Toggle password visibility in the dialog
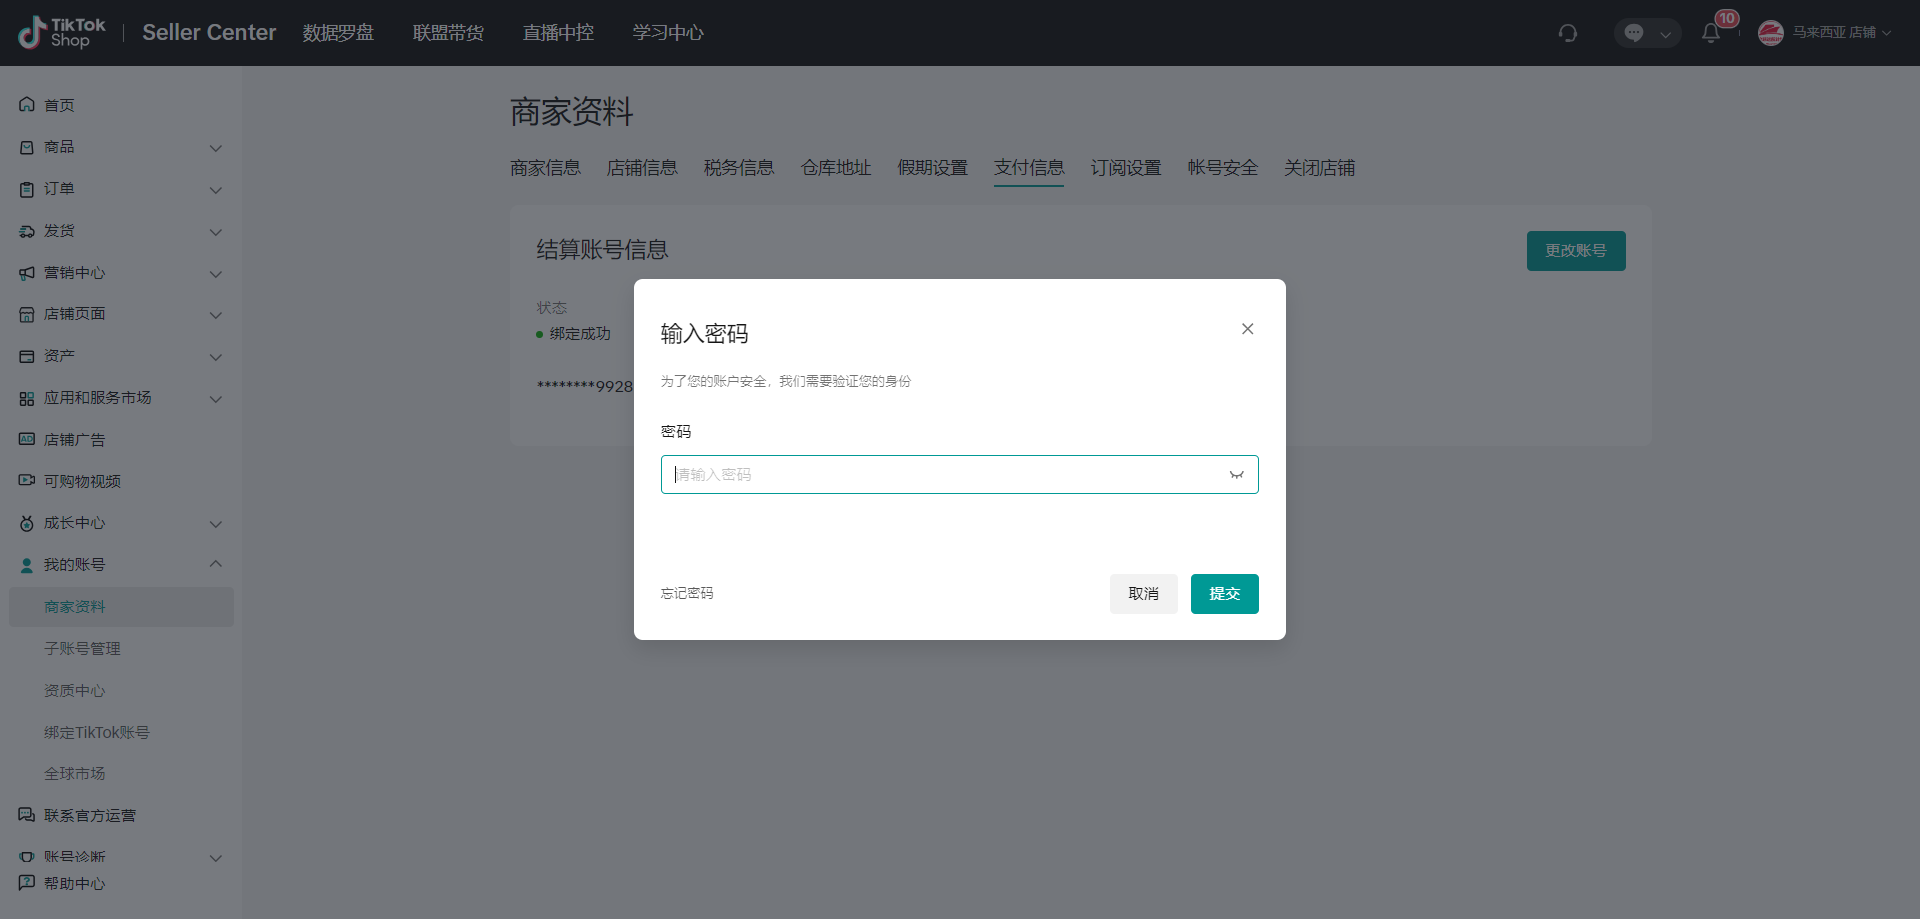This screenshot has height=919, width=1920. (1237, 474)
